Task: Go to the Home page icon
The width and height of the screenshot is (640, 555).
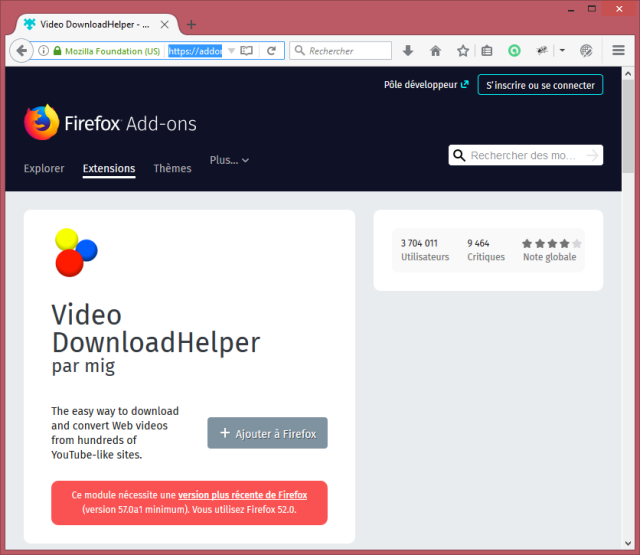Action: [x=436, y=51]
